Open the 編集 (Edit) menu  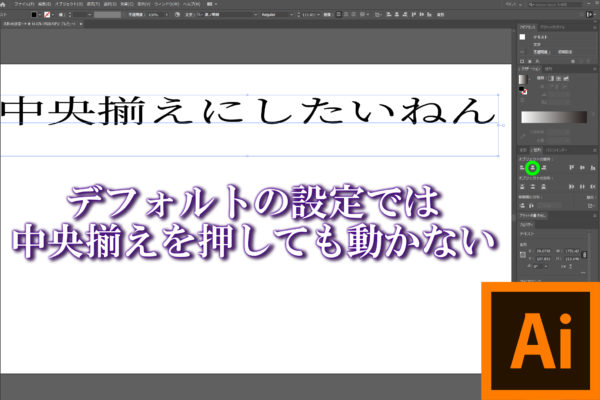[44, 4]
